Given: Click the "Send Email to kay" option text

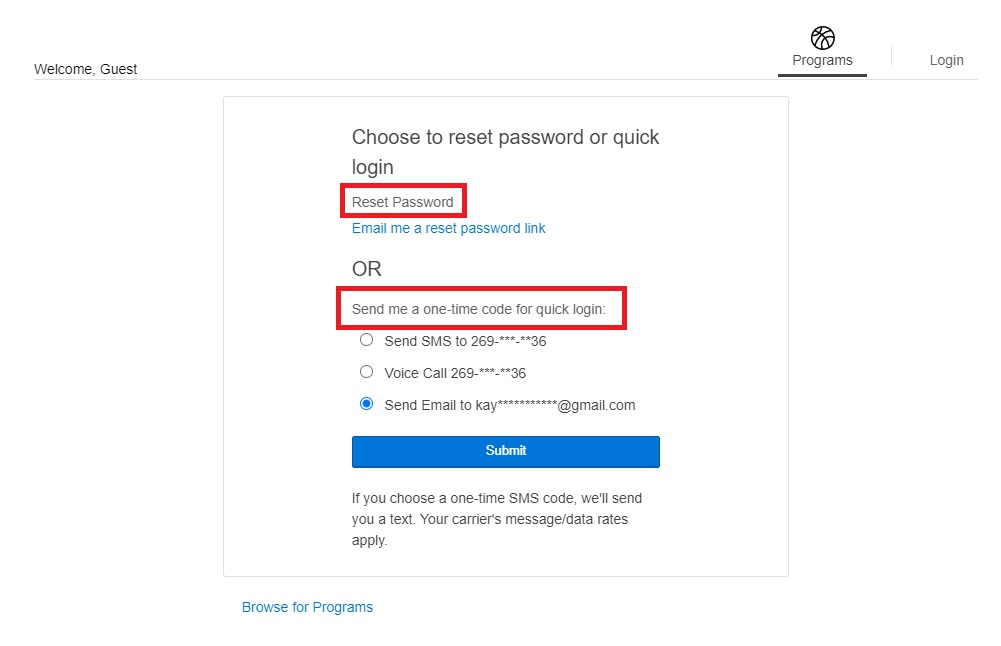Looking at the screenshot, I should point(509,405).
